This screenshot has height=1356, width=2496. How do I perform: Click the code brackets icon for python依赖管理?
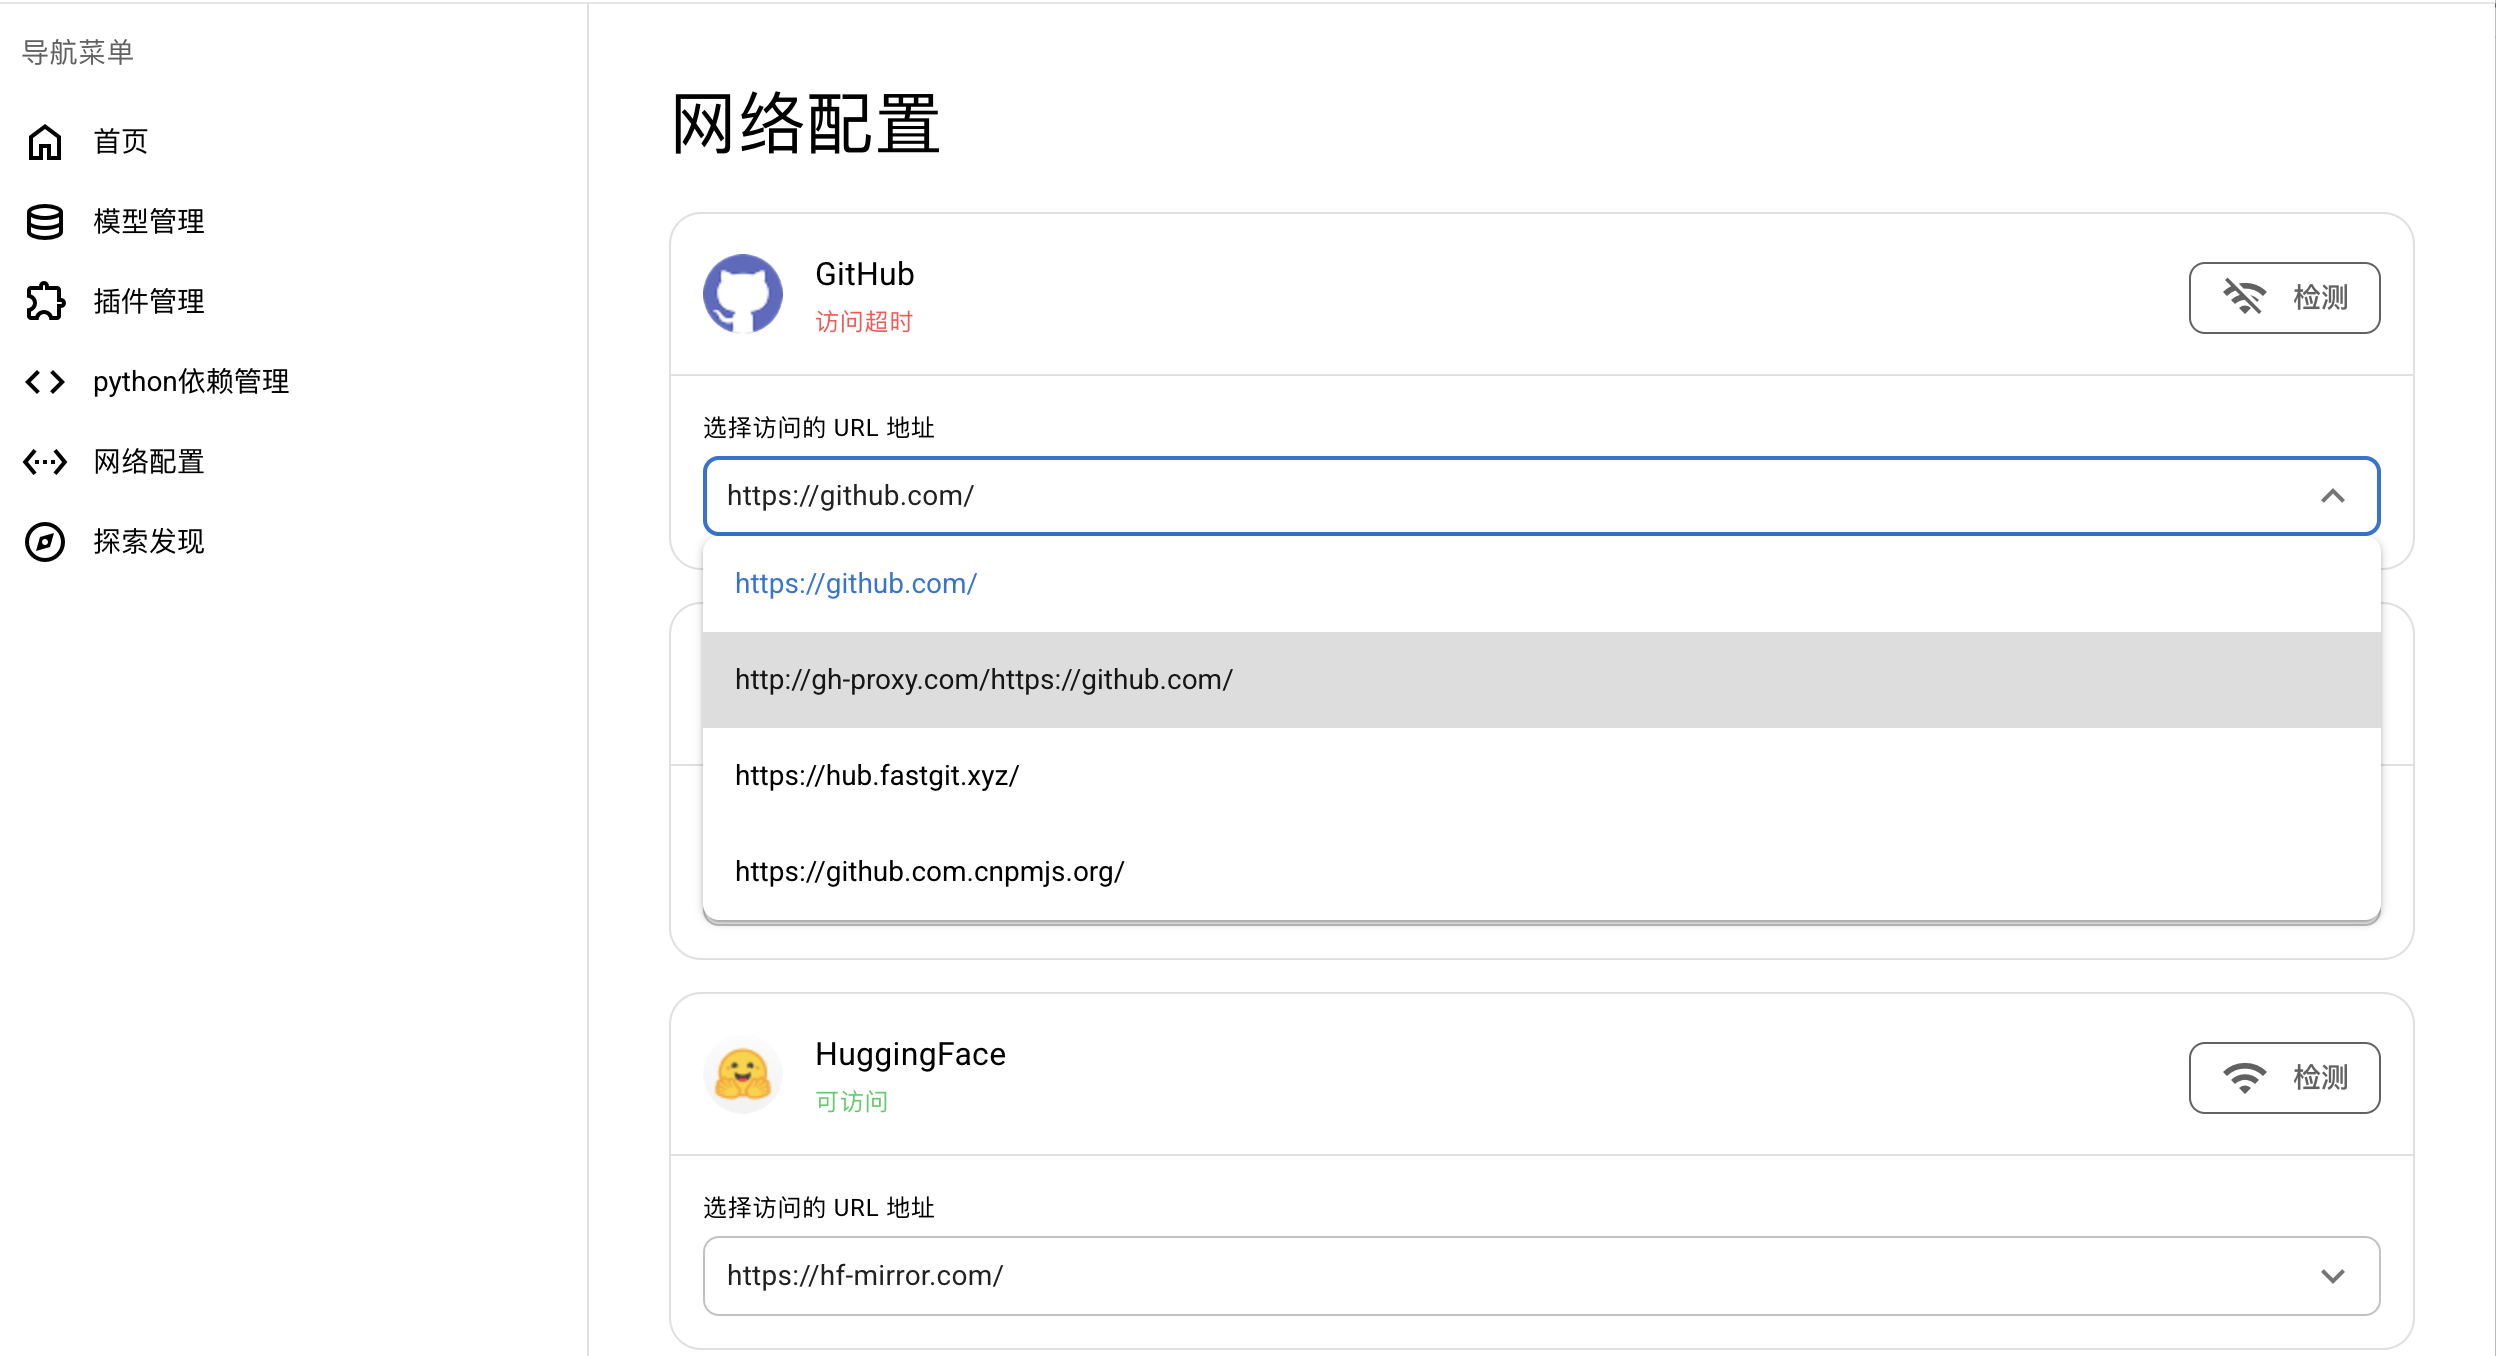[45, 382]
